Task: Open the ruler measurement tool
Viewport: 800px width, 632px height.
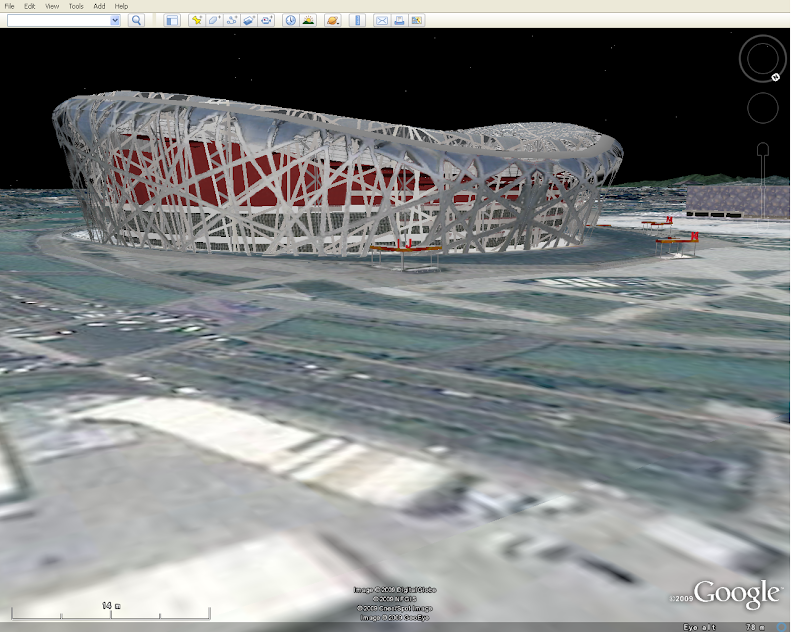Action: [358, 20]
